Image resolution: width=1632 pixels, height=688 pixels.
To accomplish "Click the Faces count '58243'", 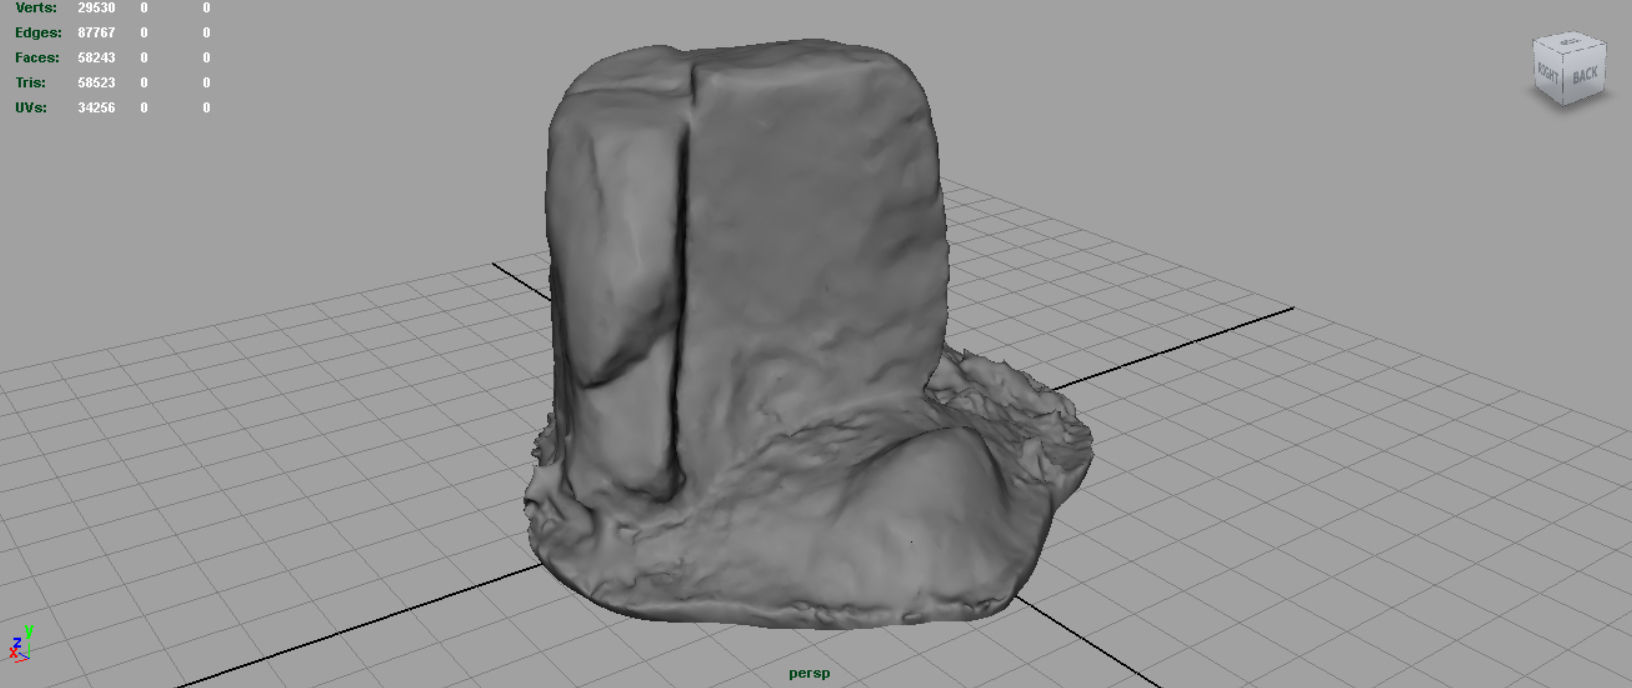I will click(x=96, y=58).
